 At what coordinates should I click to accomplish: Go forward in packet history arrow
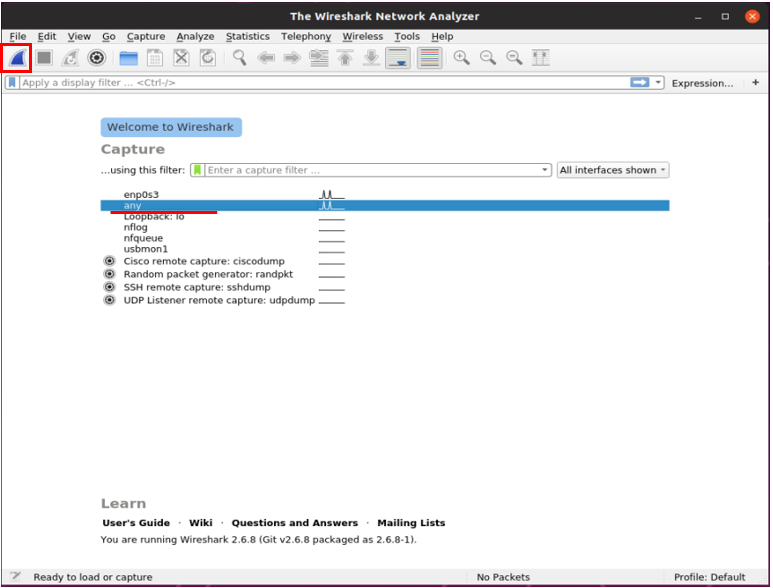click(x=292, y=58)
